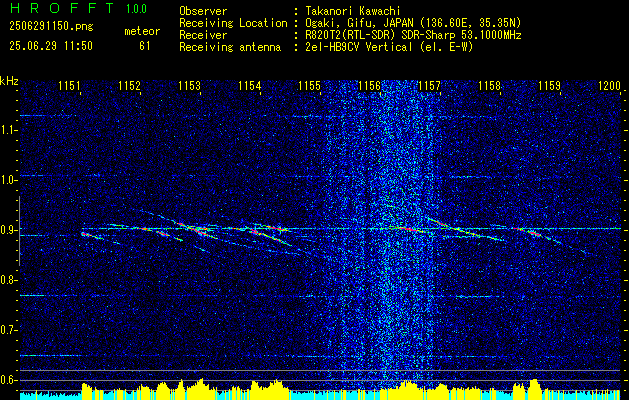Click the meteor label
This screenshot has width=629, height=400.
pos(142,31)
